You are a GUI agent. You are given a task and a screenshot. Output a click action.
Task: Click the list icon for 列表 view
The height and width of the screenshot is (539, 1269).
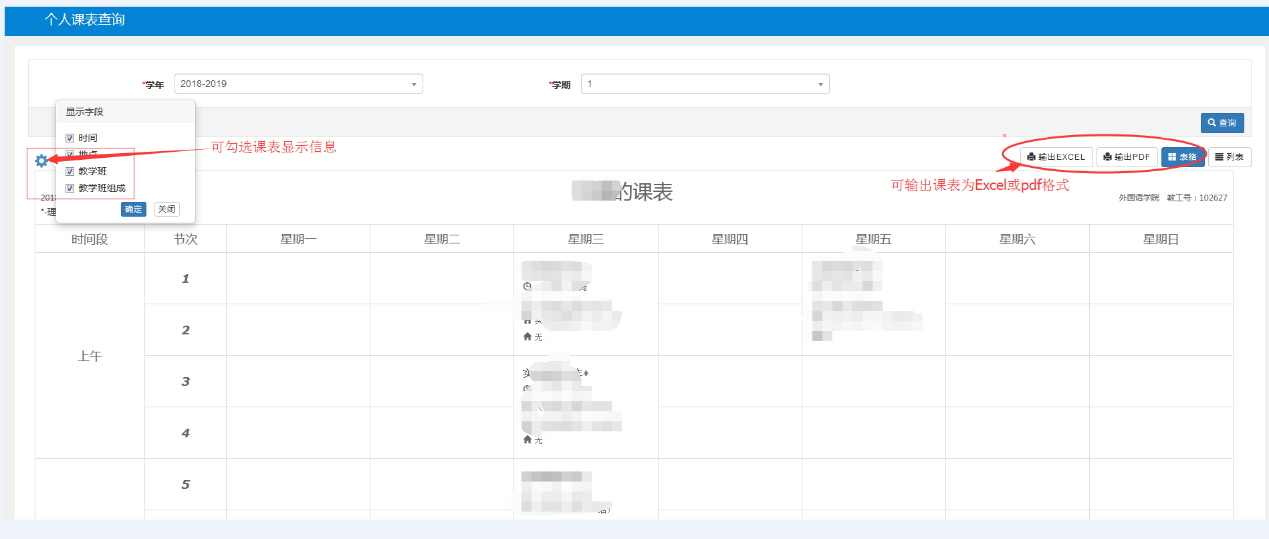tap(1219, 157)
